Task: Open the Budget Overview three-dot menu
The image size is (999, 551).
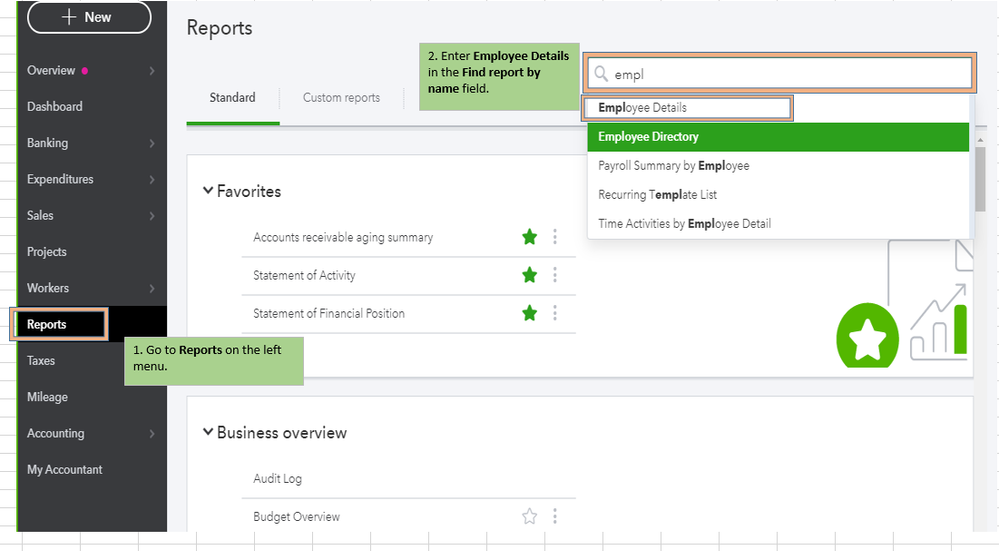Action: (x=555, y=517)
